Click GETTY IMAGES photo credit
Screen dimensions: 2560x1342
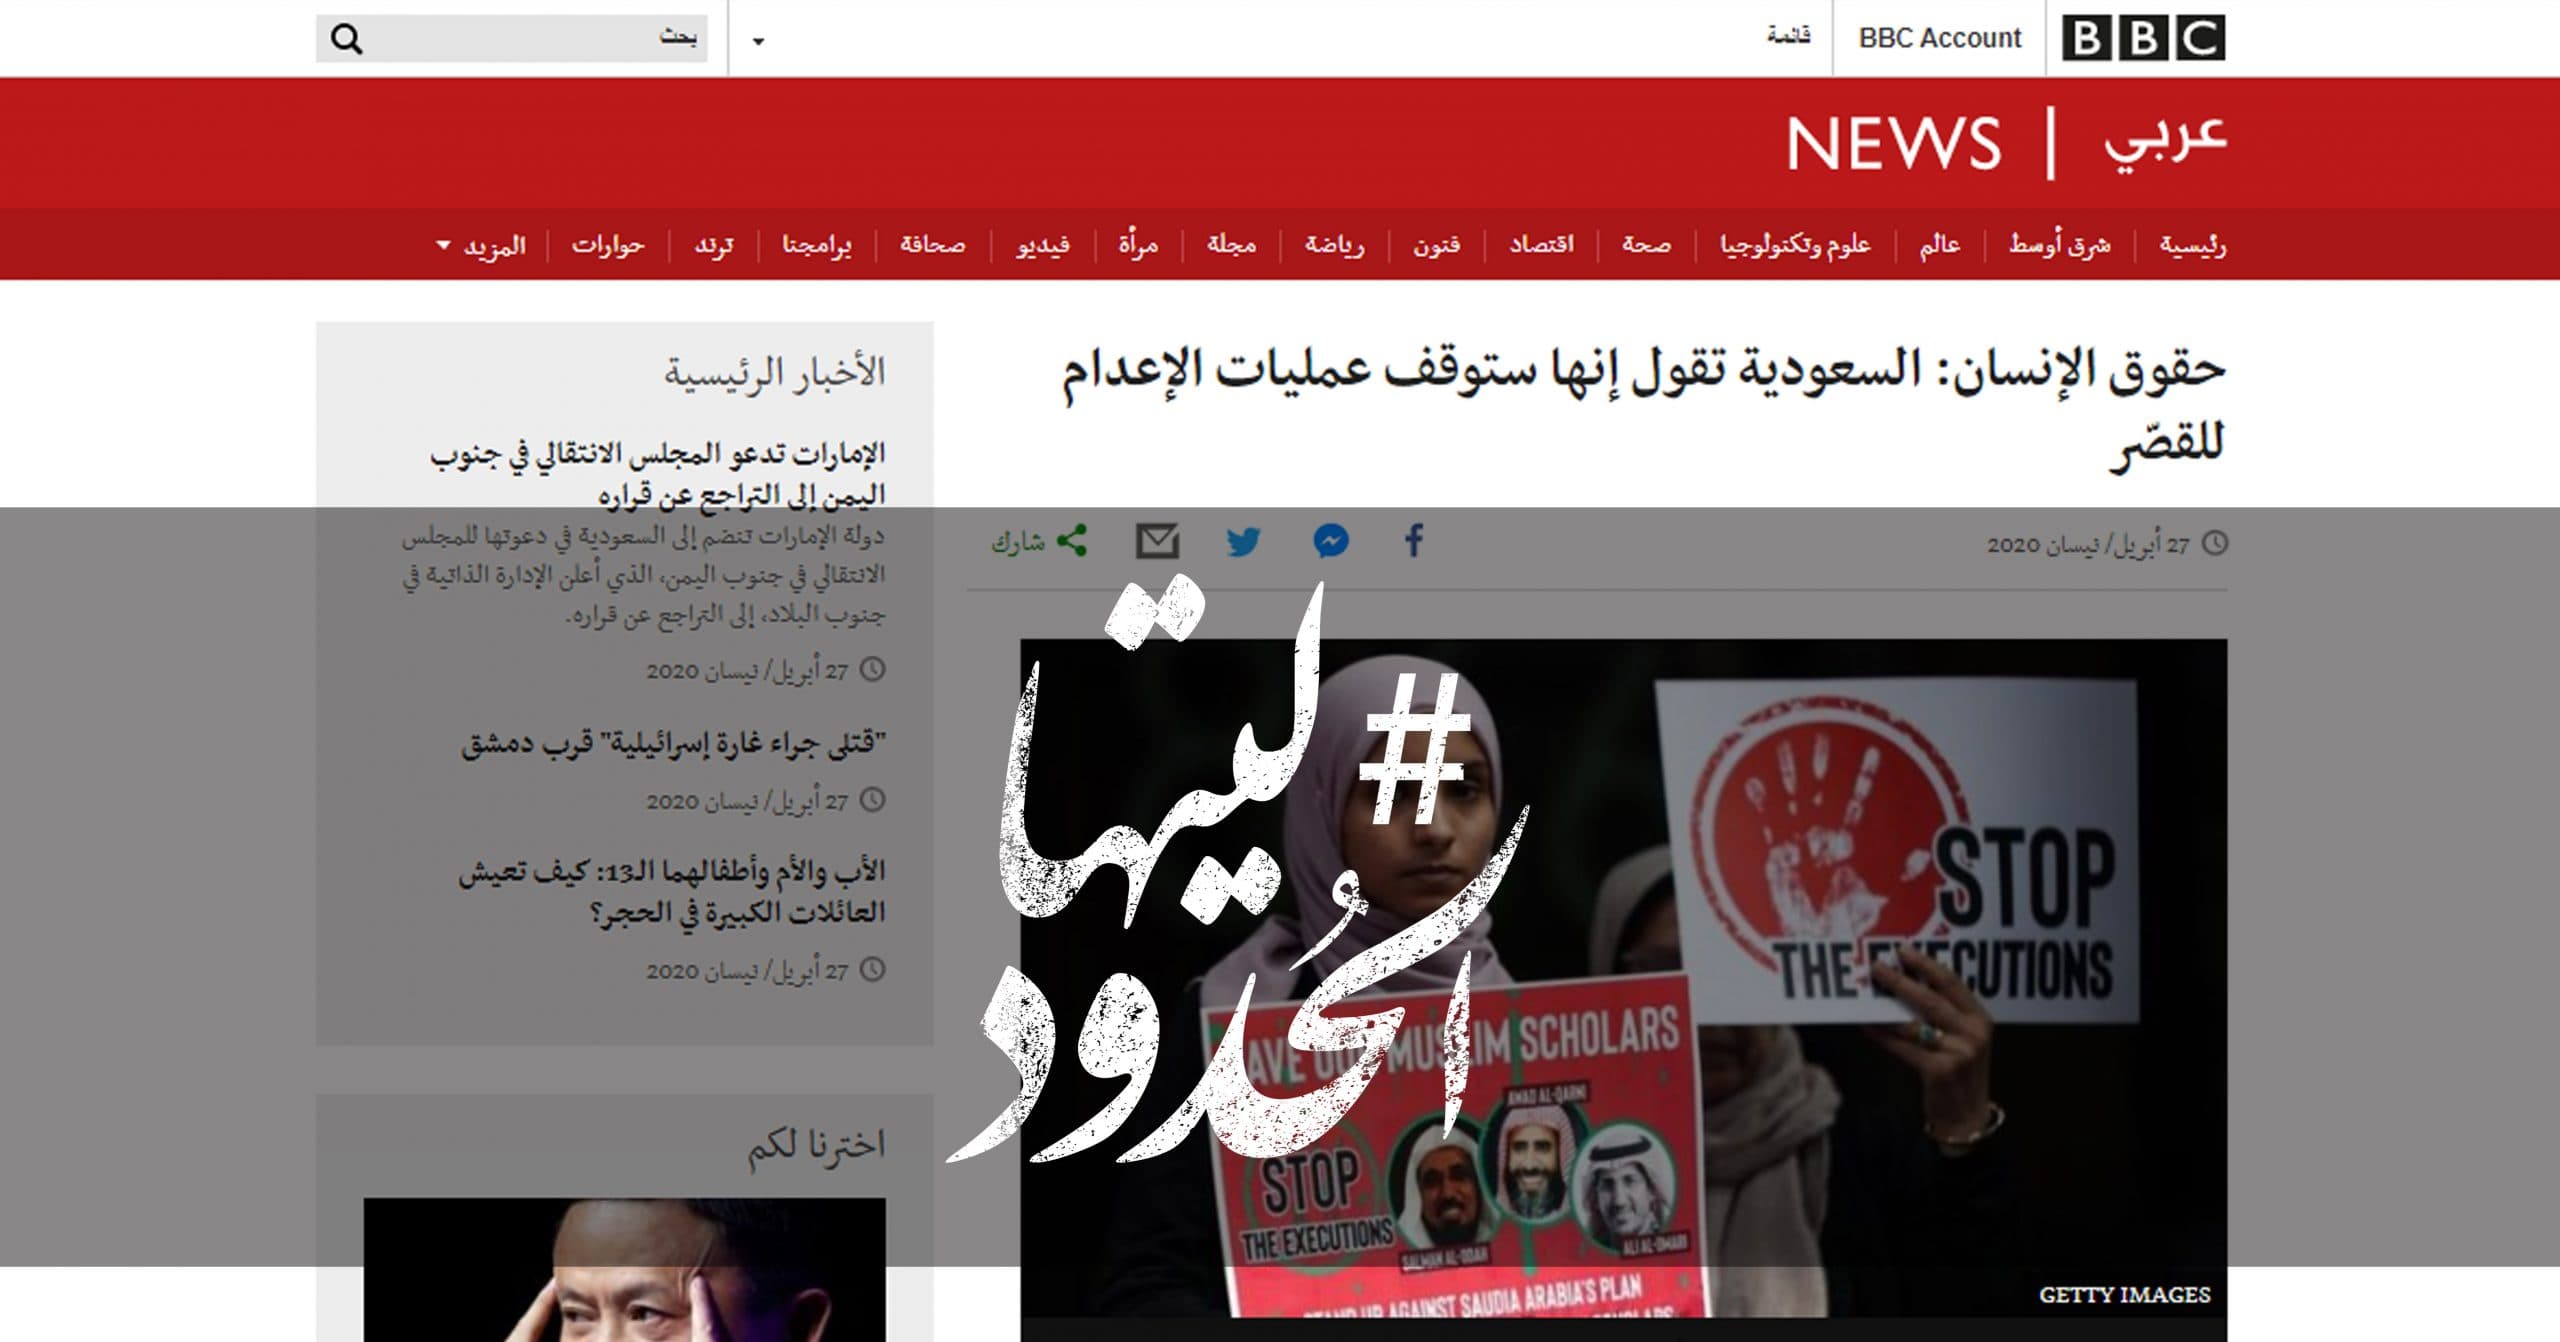tap(2125, 1295)
